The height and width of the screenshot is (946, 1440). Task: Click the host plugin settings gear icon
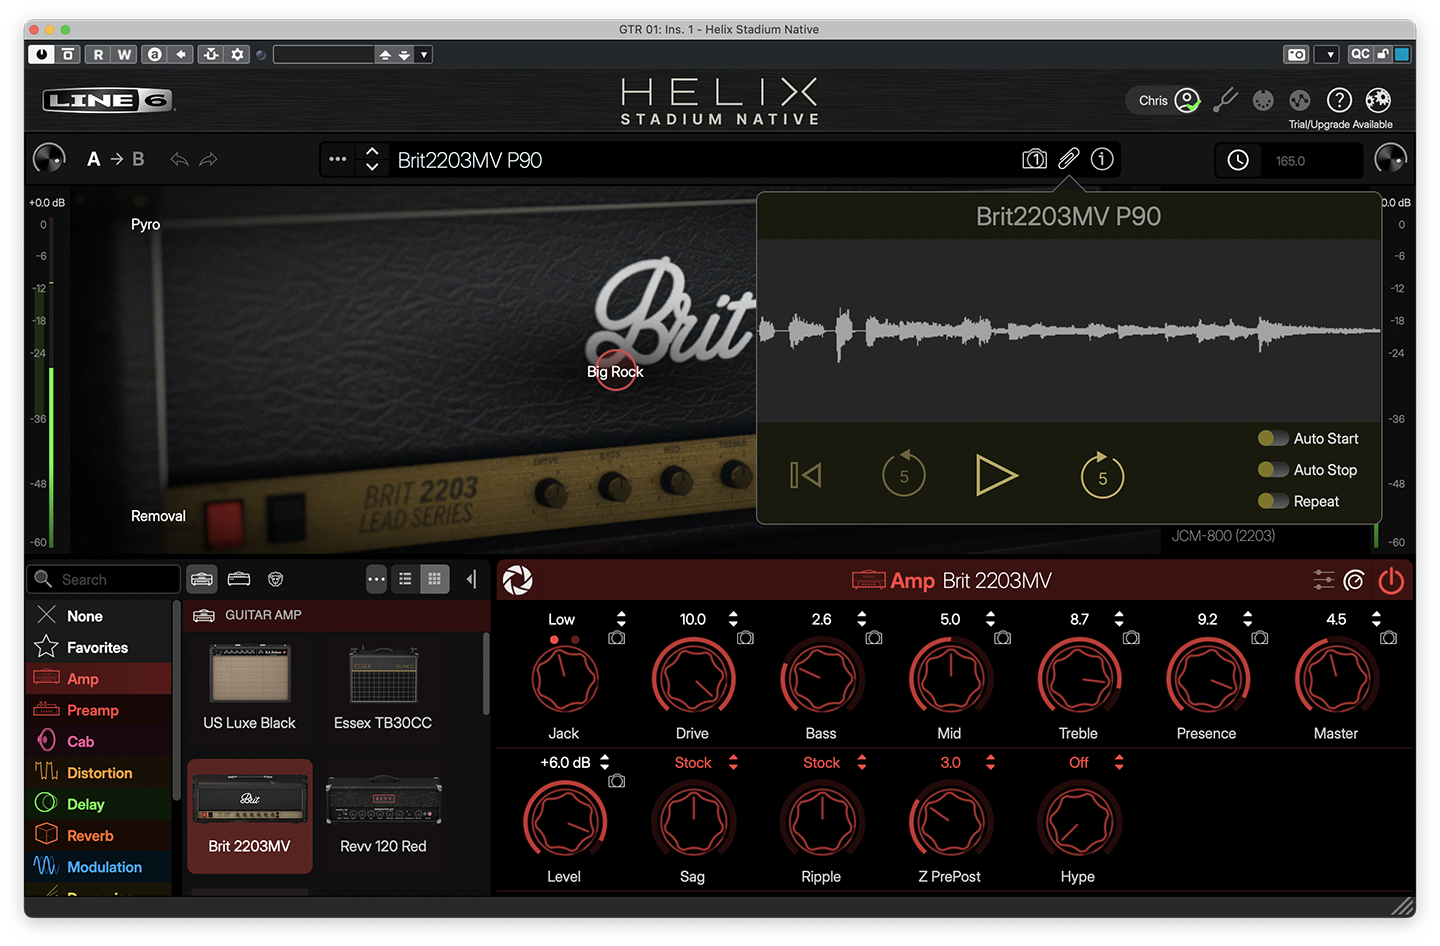(x=237, y=54)
